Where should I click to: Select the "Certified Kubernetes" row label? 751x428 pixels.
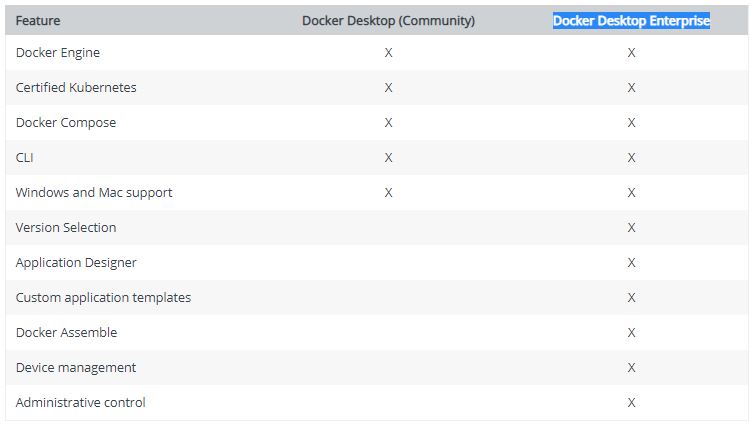76,87
